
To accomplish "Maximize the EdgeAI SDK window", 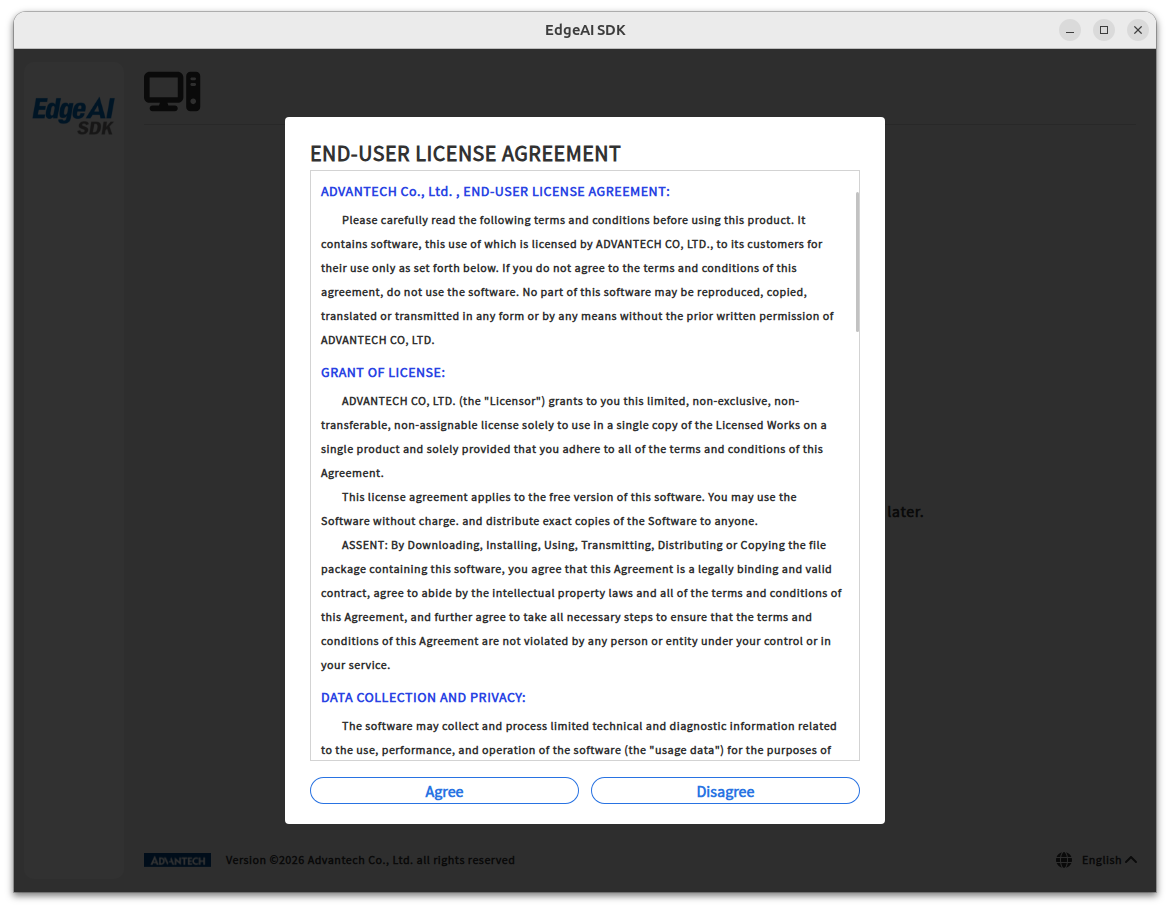I will tap(1104, 30).
